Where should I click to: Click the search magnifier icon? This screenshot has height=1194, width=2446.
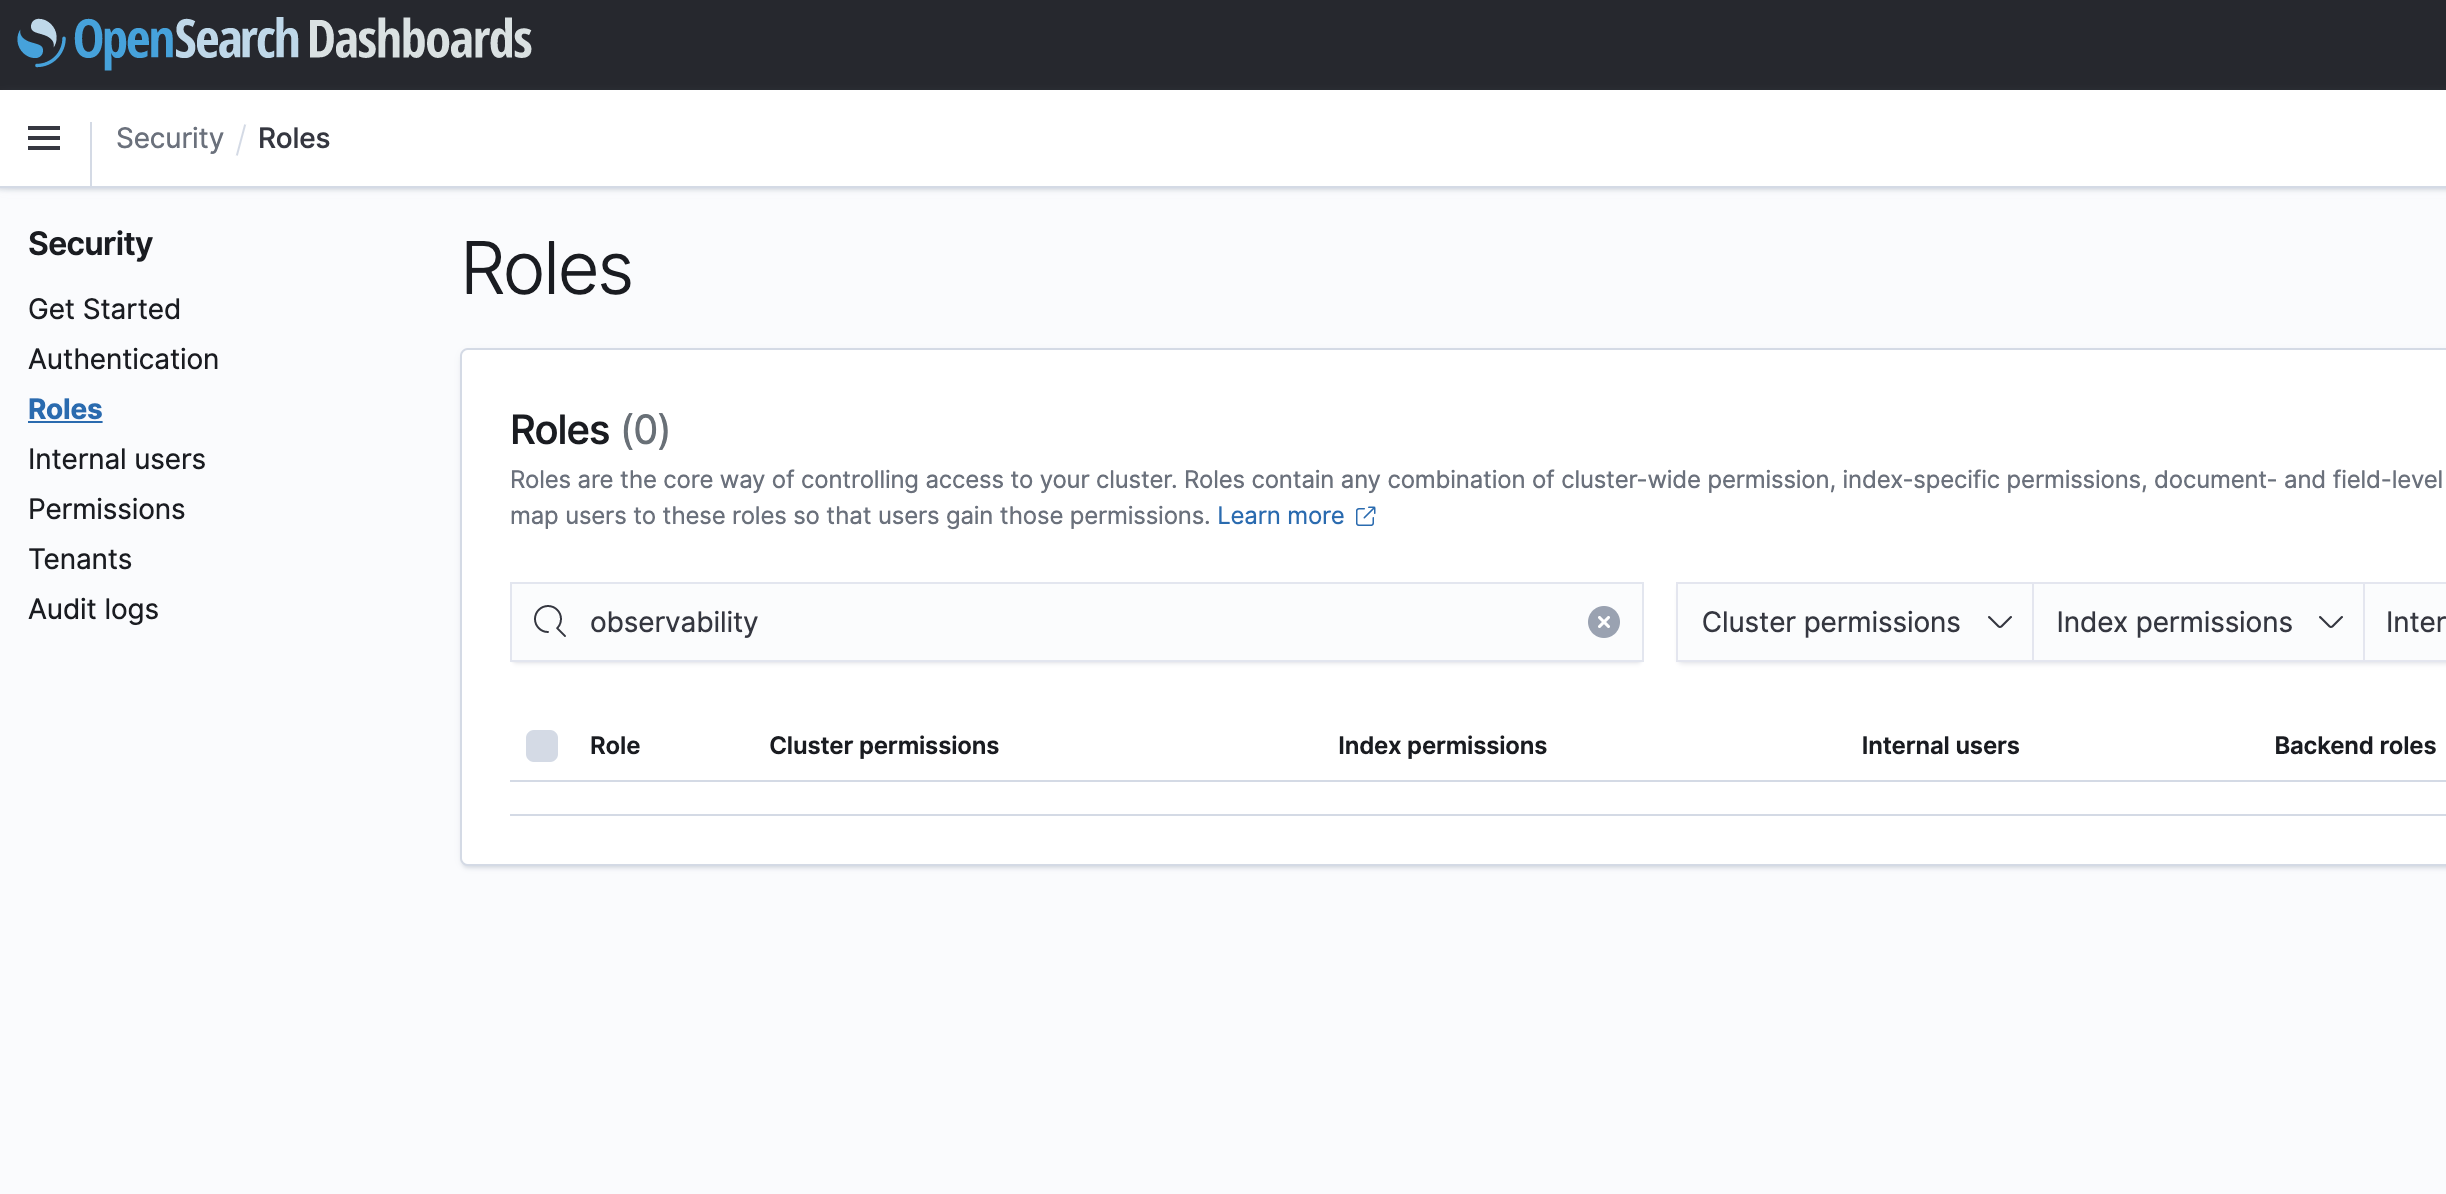(x=550, y=621)
